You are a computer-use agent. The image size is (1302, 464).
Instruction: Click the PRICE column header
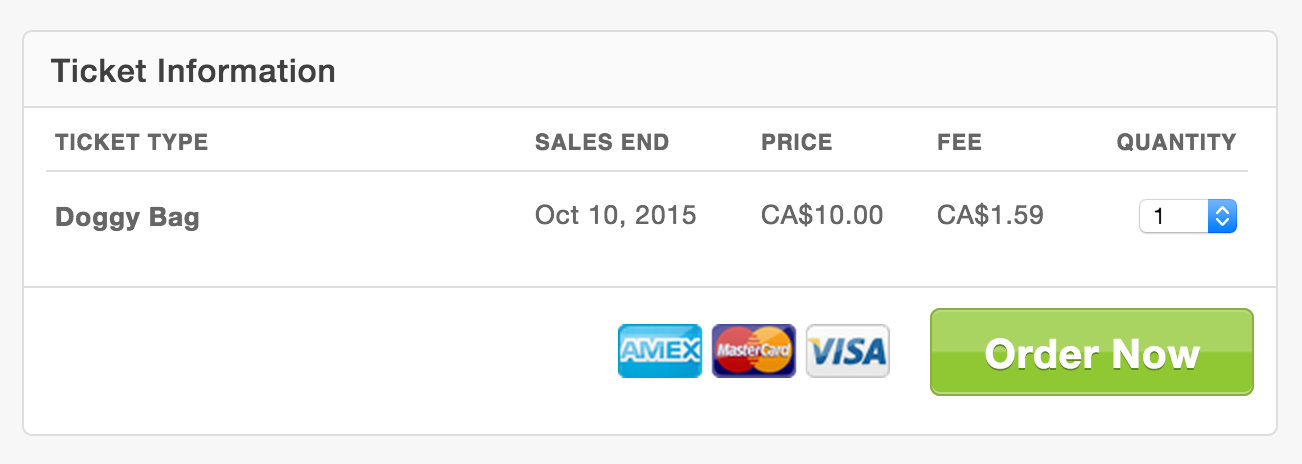797,142
